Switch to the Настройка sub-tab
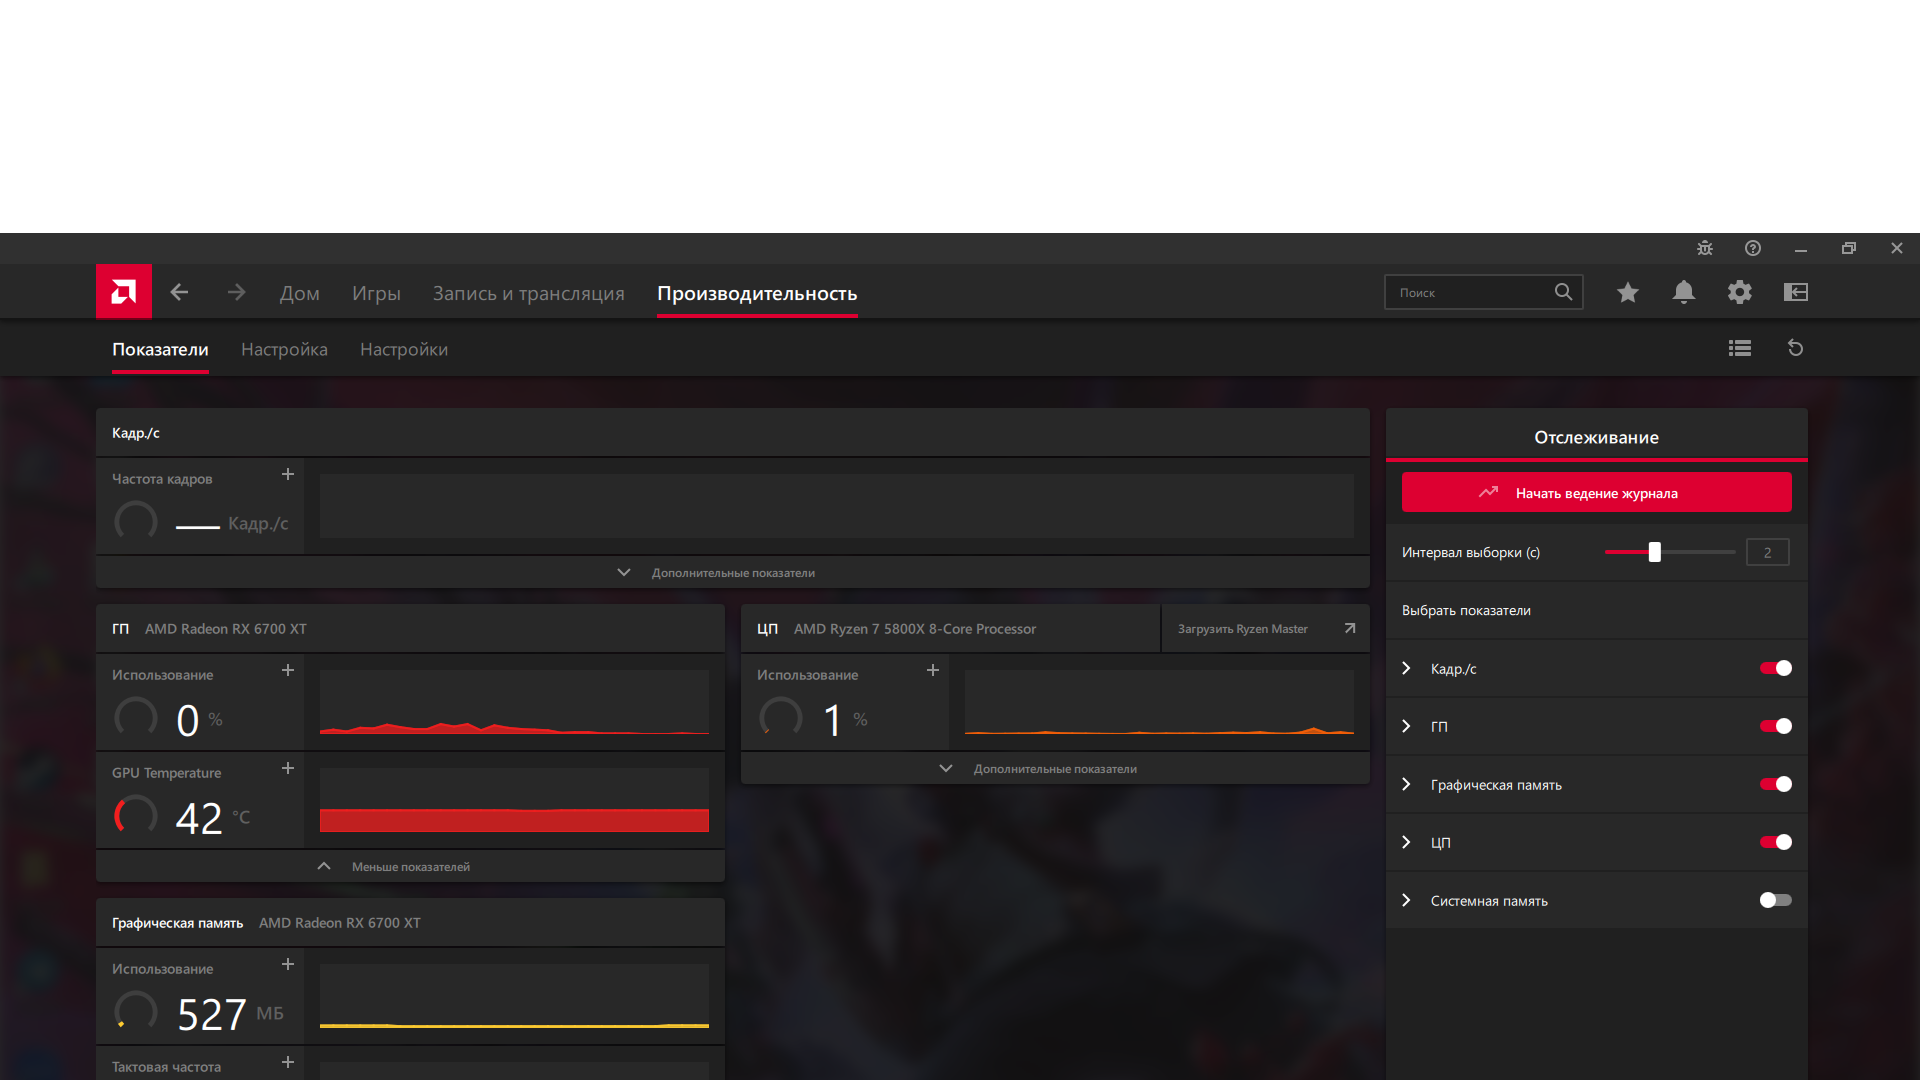Viewport: 1920px width, 1080px height. coord(284,349)
